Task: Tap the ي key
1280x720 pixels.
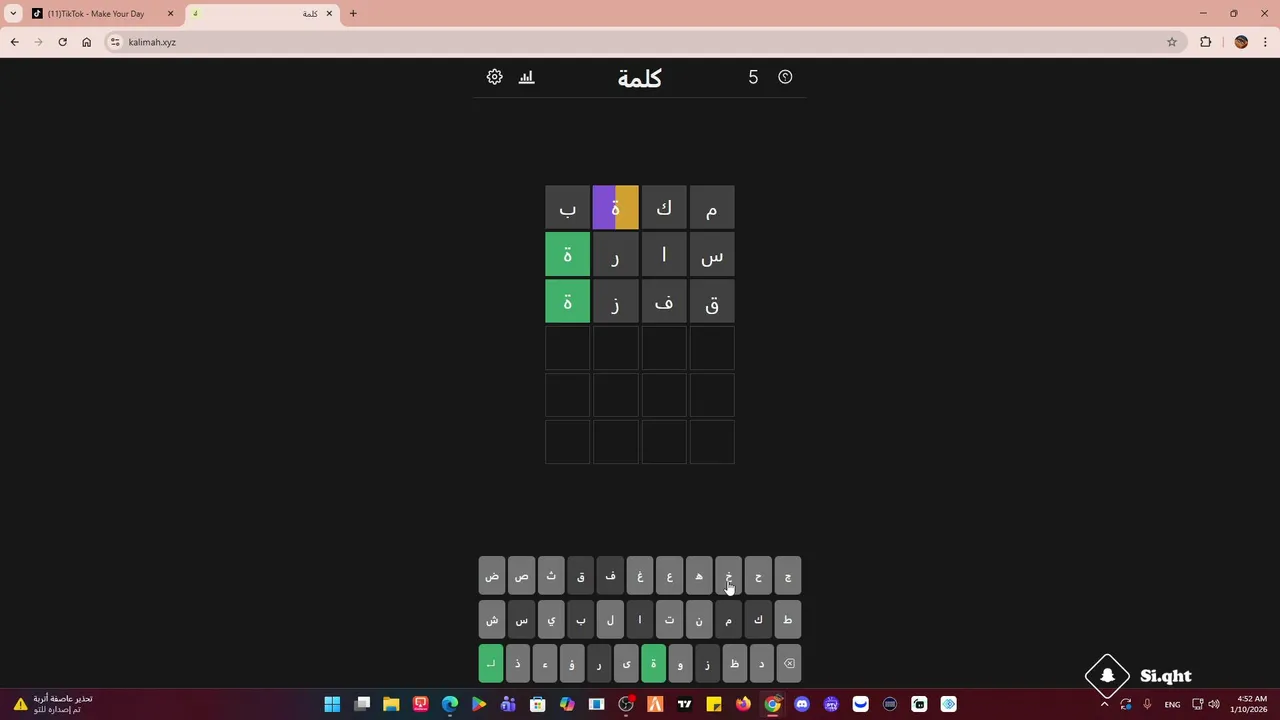Action: [x=551, y=620]
